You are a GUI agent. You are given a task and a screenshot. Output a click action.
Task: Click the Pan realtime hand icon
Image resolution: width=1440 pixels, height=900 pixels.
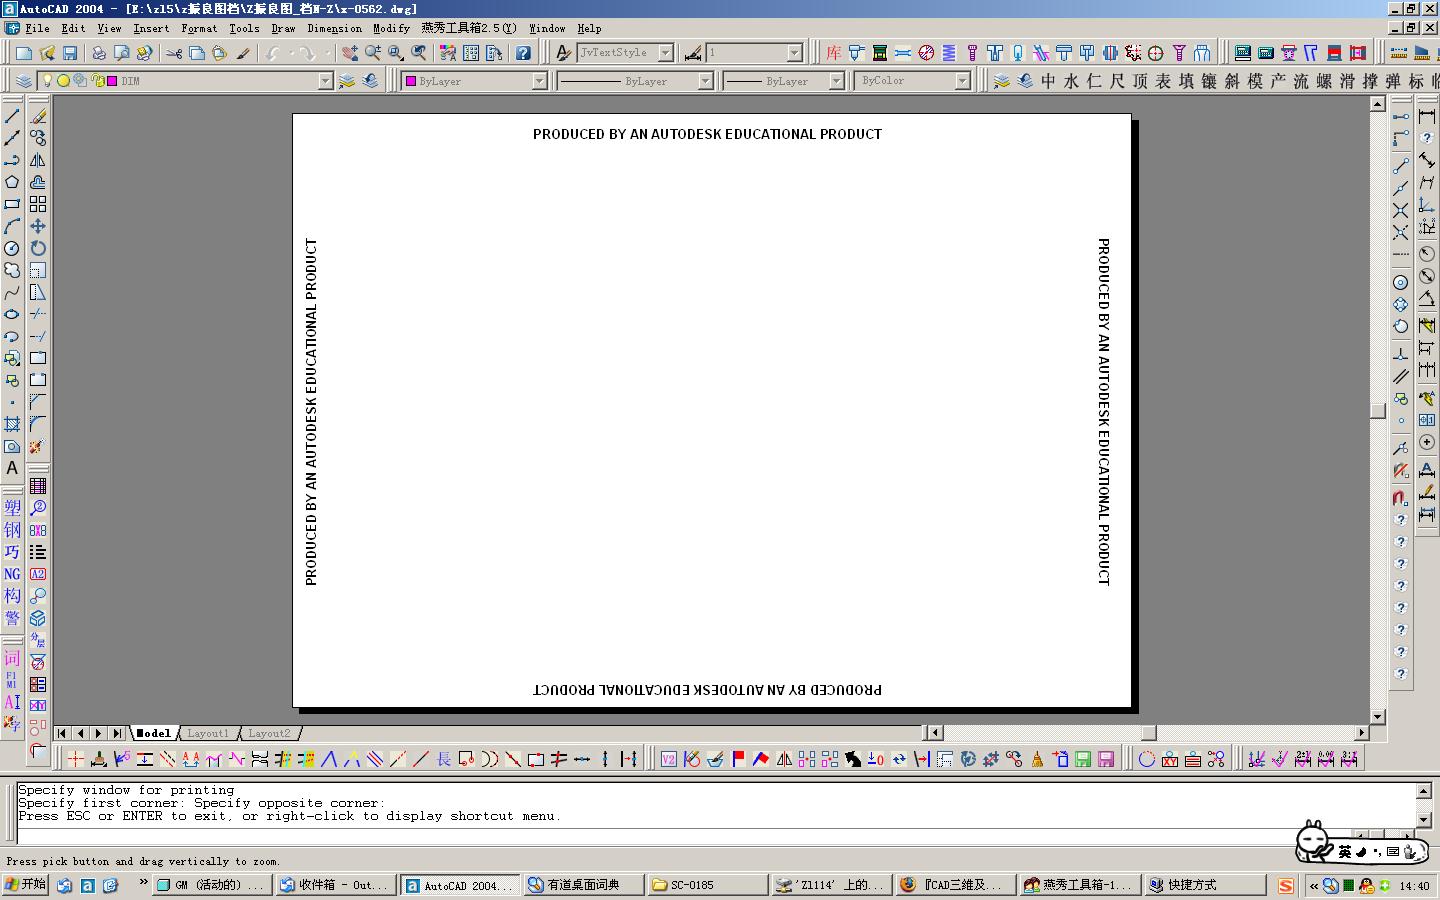click(349, 53)
